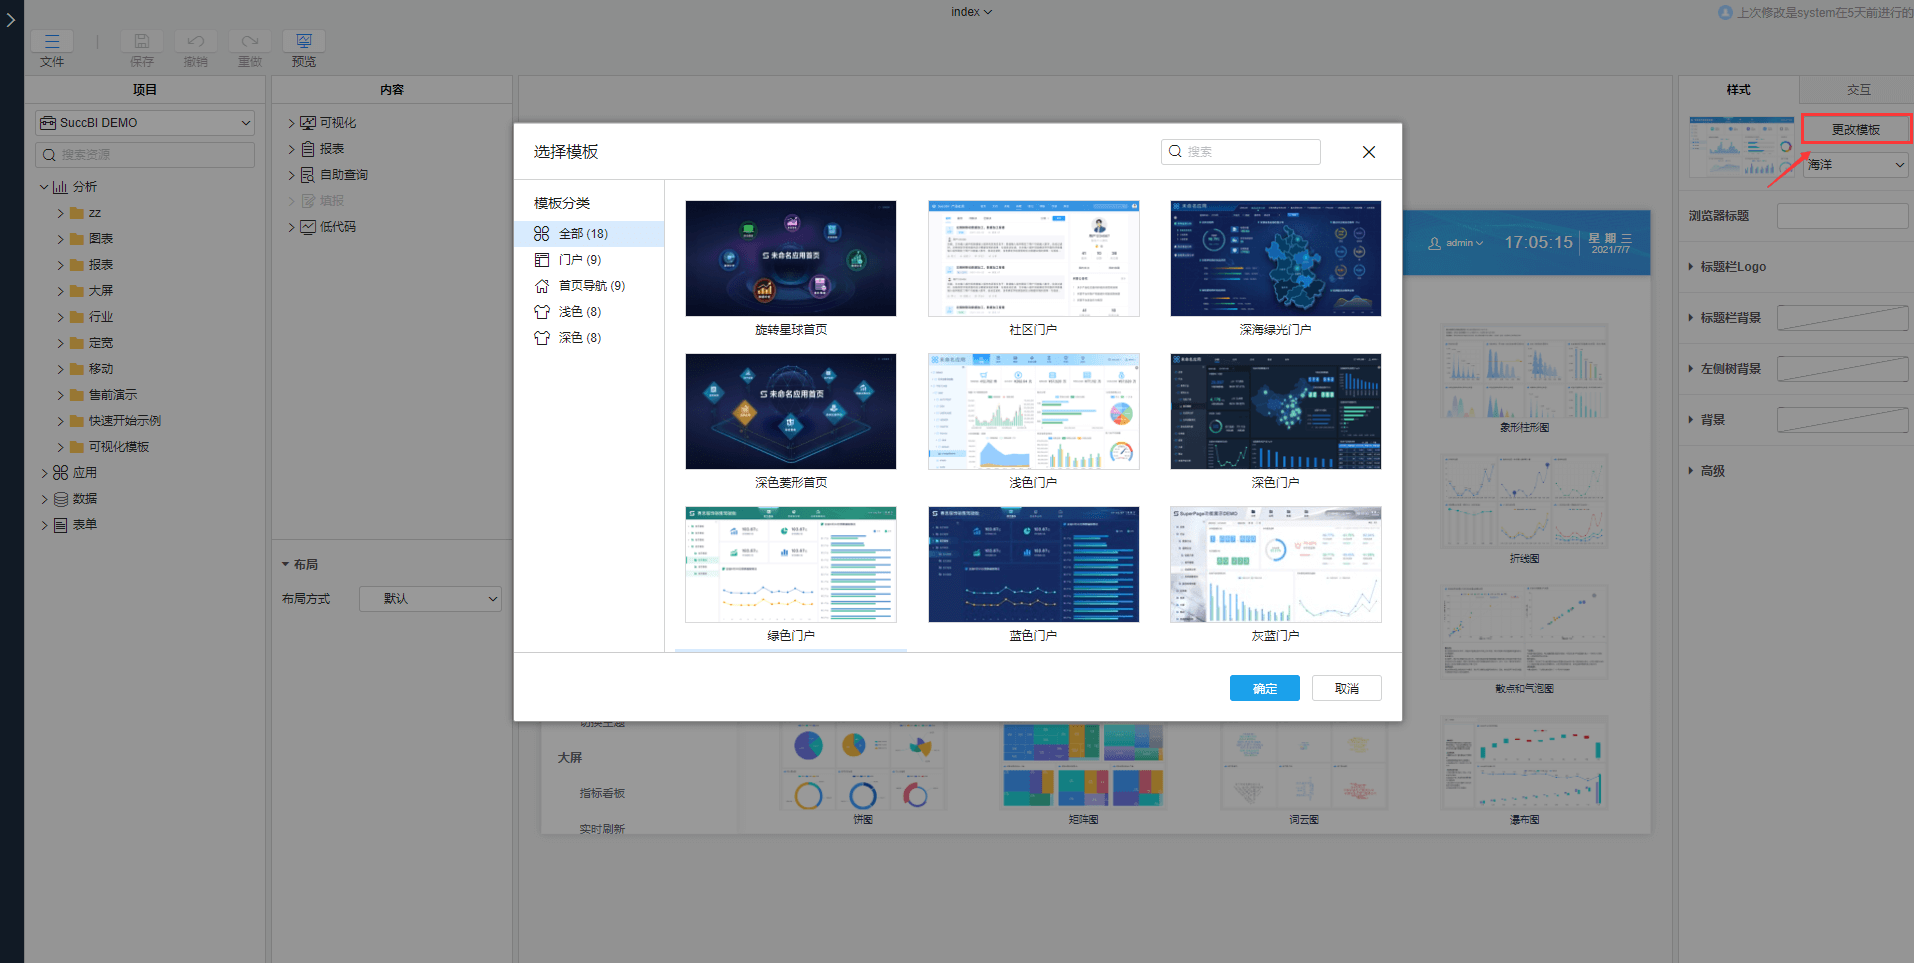
Task: Expand the 可视化 content tree node
Action: (292, 123)
